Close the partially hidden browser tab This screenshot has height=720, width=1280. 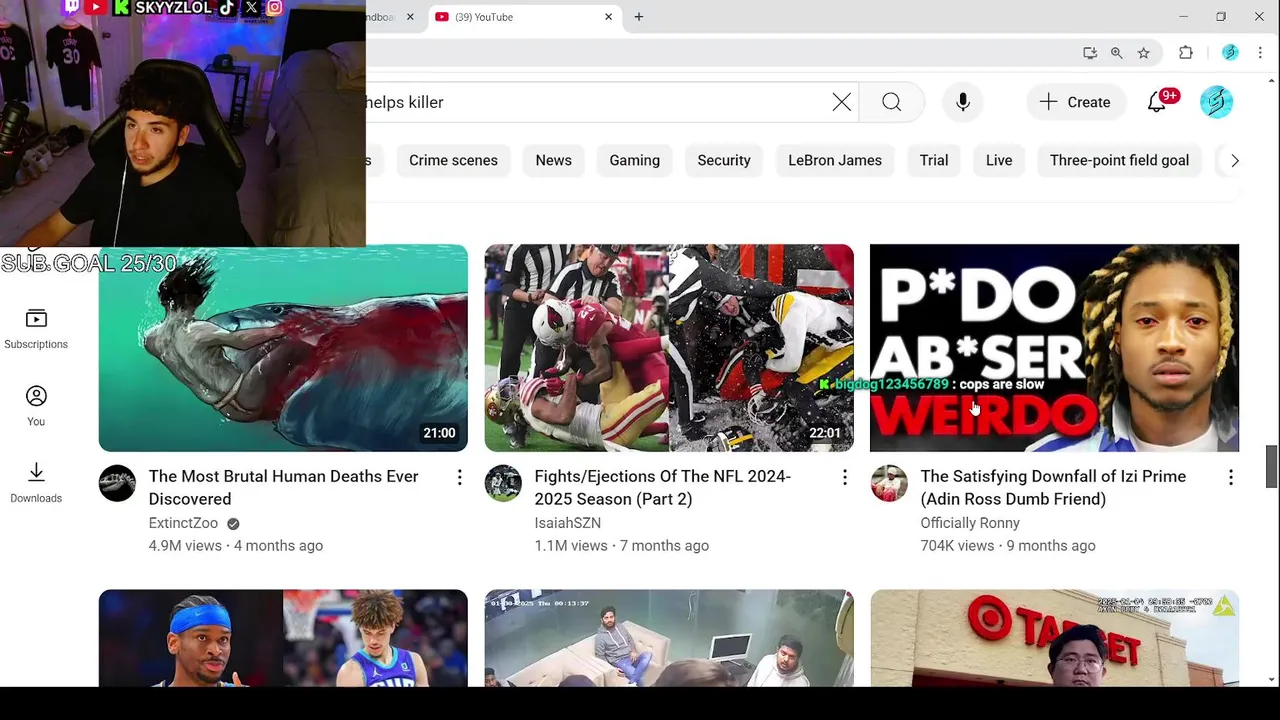coord(410,17)
